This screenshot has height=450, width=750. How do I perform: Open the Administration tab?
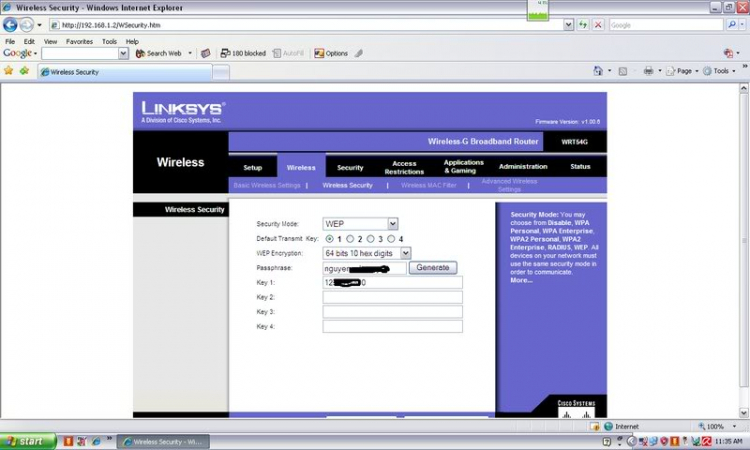click(x=523, y=166)
